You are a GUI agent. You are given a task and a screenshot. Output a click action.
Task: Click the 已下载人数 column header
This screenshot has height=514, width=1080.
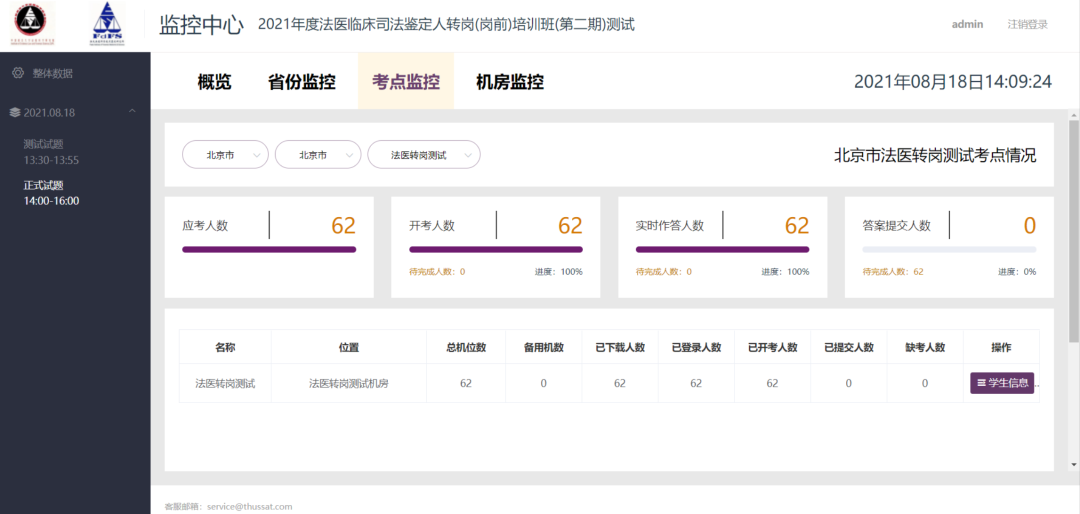point(620,347)
